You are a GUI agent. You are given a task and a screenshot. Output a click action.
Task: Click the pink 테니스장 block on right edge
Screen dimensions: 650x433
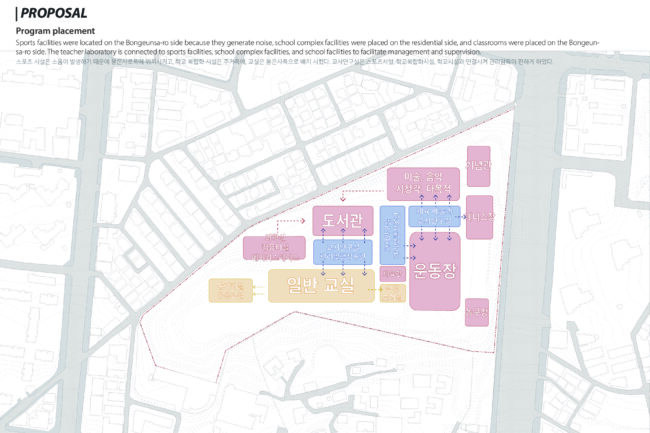tap(479, 216)
